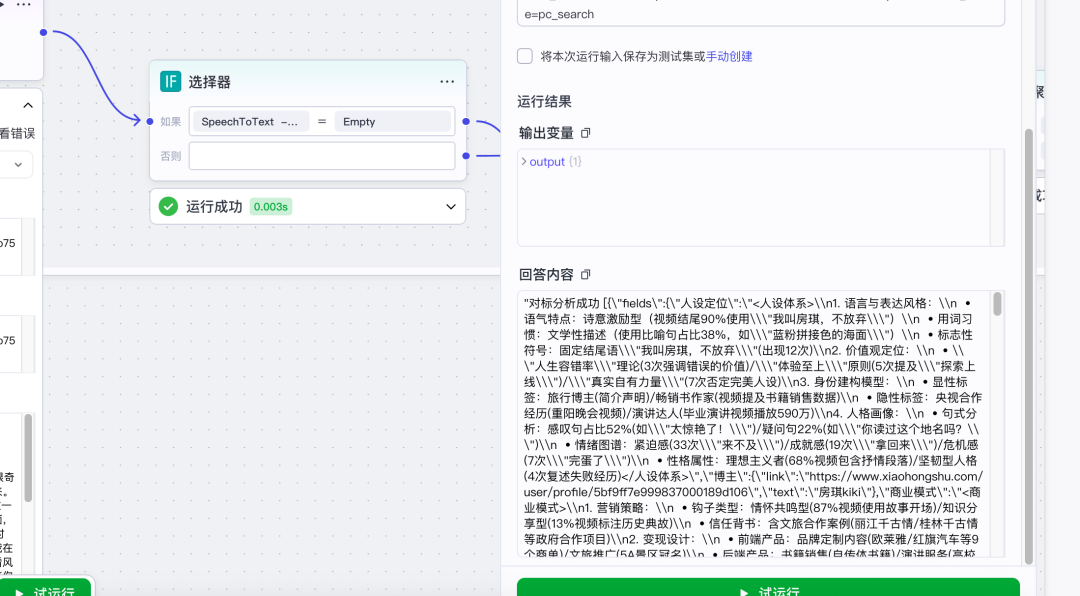Click the 手动创建 link
This screenshot has height=596, width=1080.
point(729,56)
